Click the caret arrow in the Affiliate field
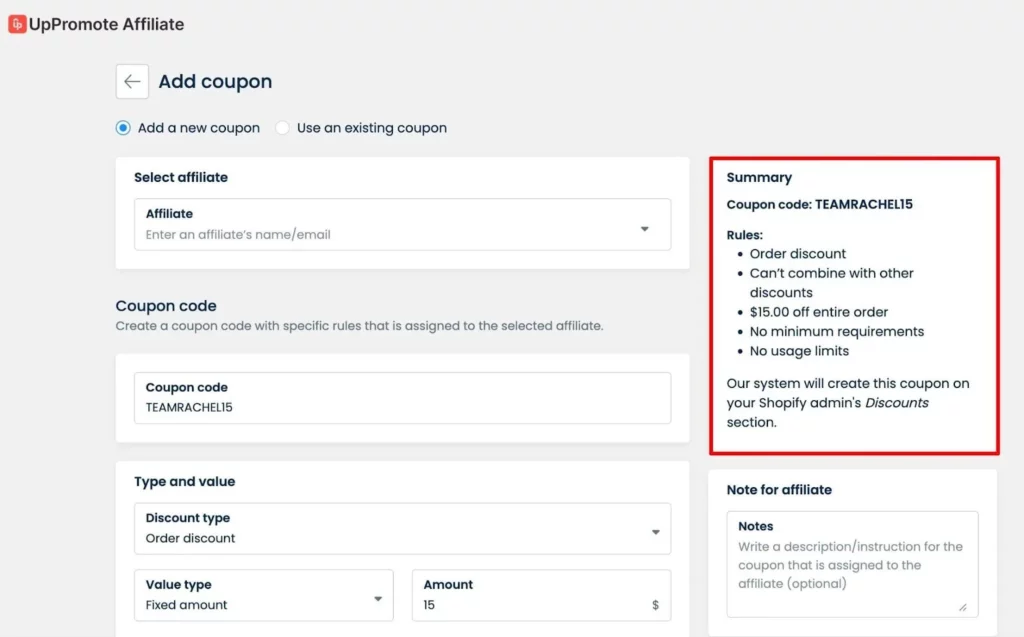The height and width of the screenshot is (637, 1024). 644,229
